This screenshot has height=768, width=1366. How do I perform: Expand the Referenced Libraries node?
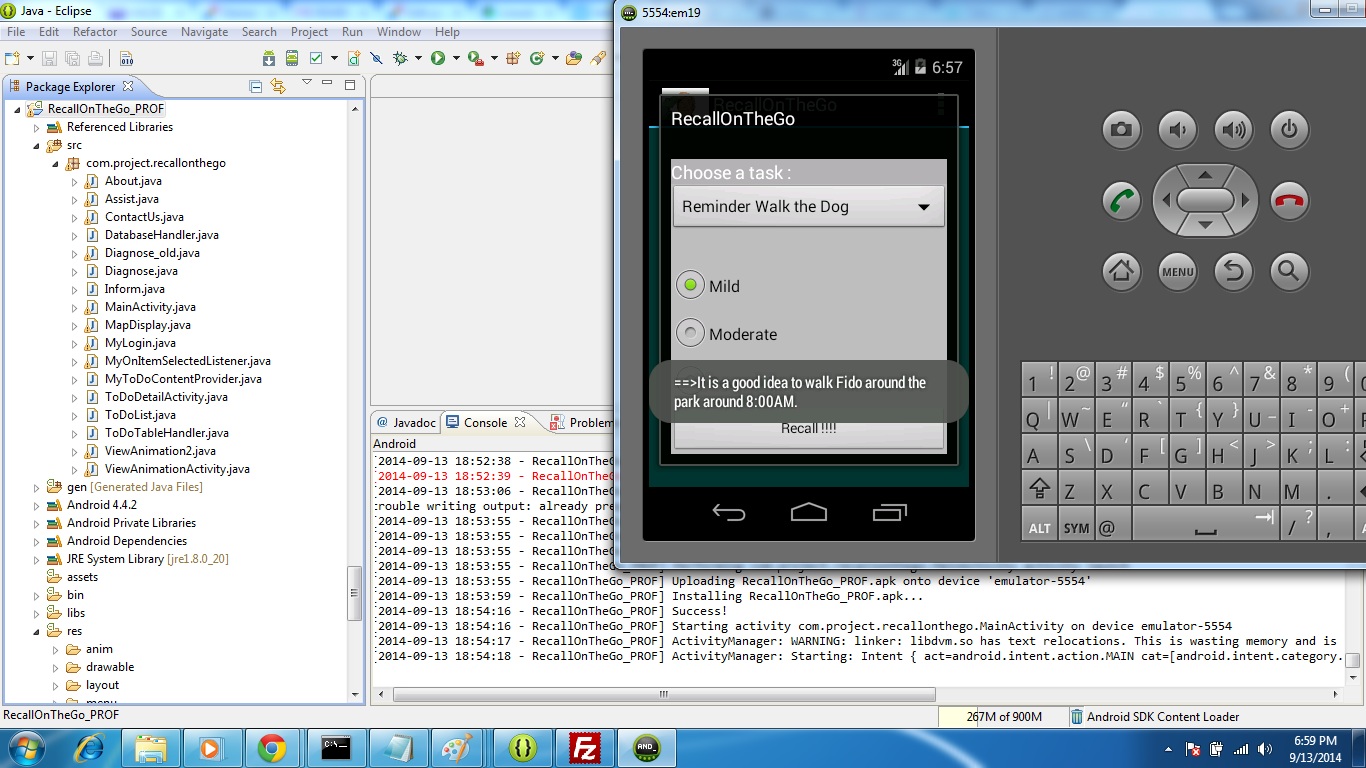tap(37, 128)
